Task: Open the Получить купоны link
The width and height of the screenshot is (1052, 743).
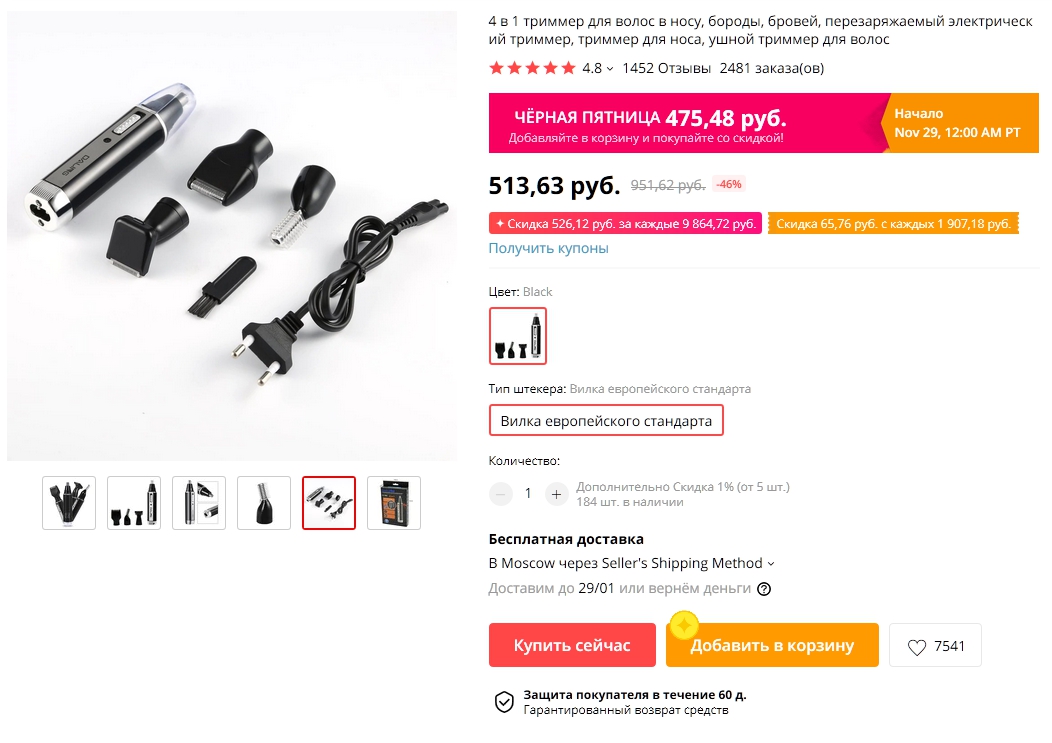Action: [549, 248]
